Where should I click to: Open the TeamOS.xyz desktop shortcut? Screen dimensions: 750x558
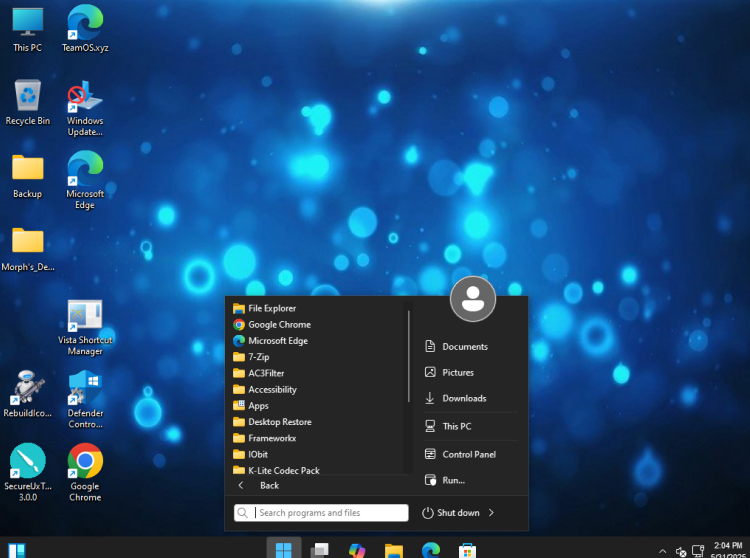pyautogui.click(x=85, y=29)
